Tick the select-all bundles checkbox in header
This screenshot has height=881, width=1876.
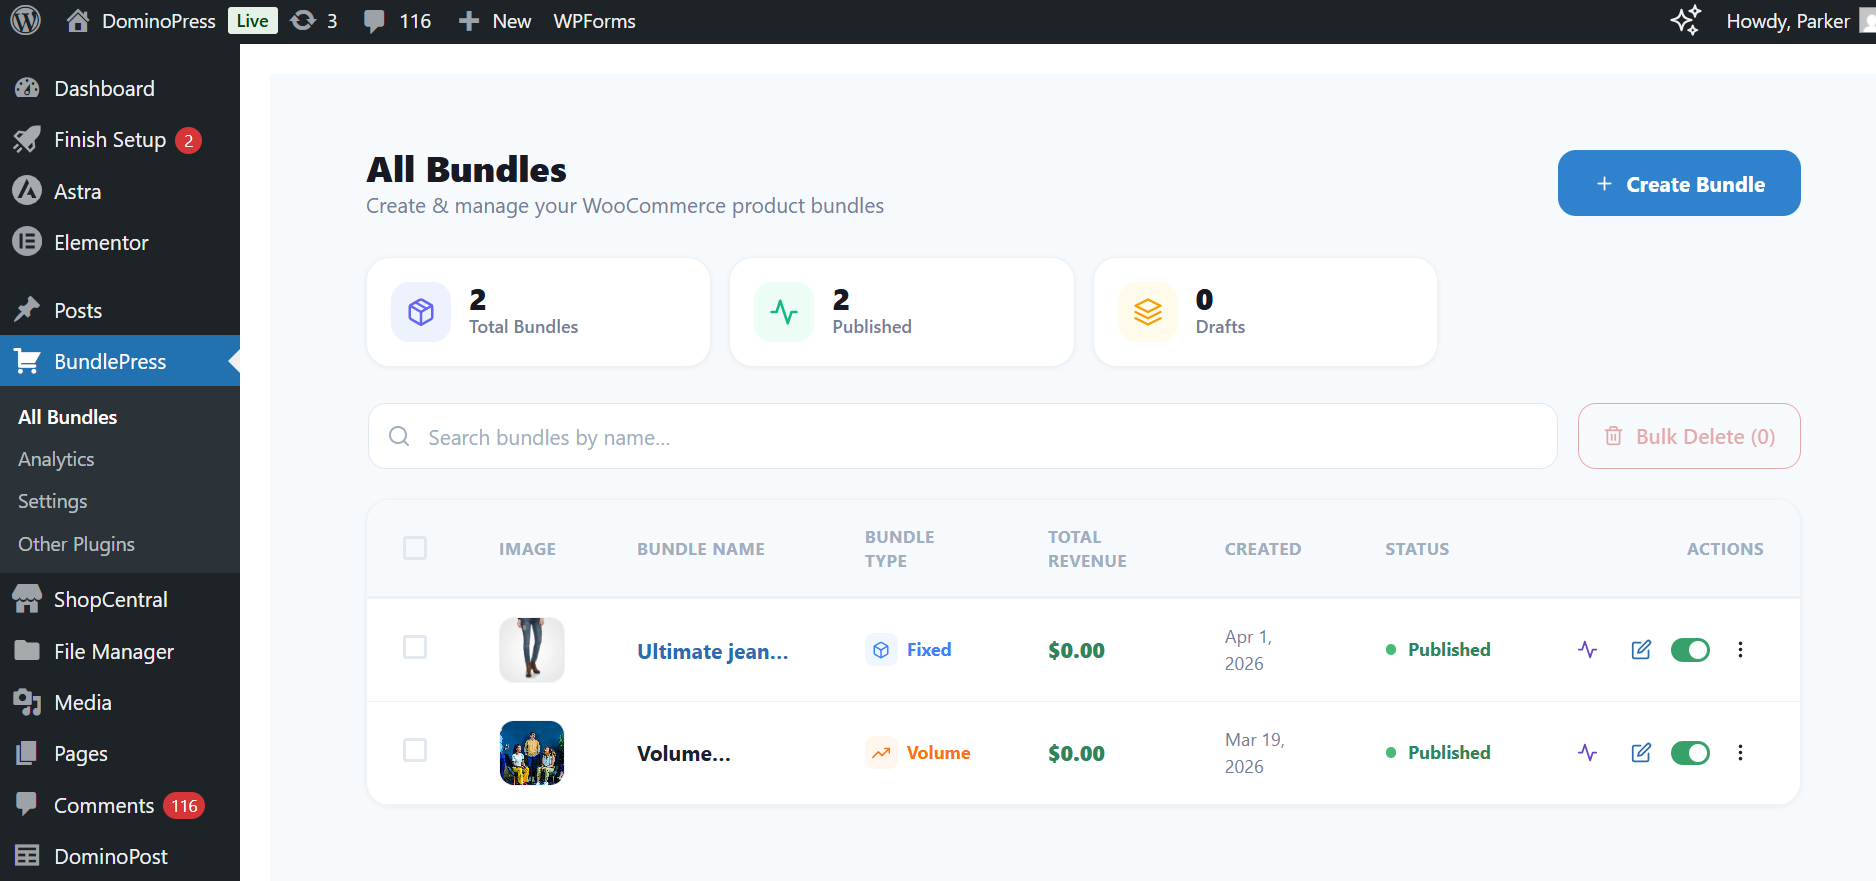415,548
